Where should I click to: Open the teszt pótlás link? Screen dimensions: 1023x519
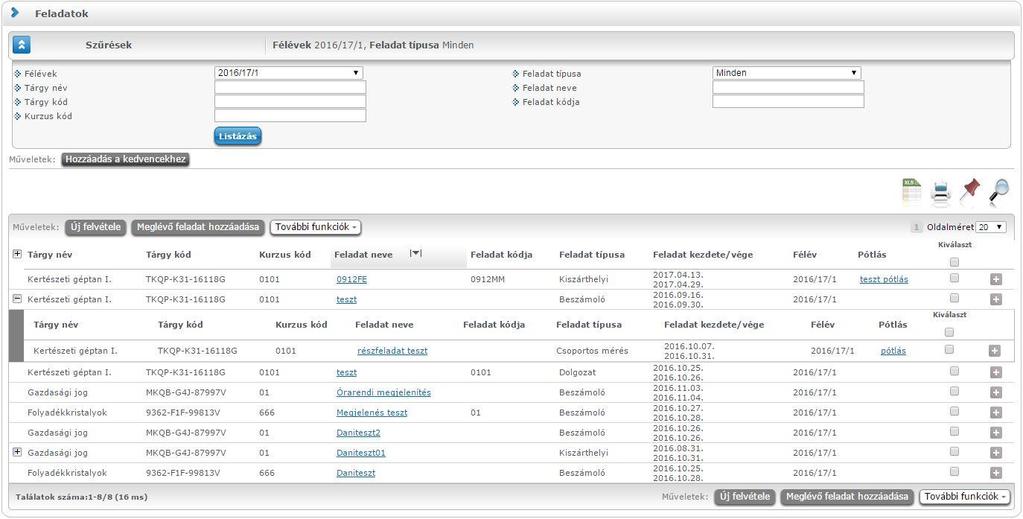pyautogui.click(x=884, y=279)
